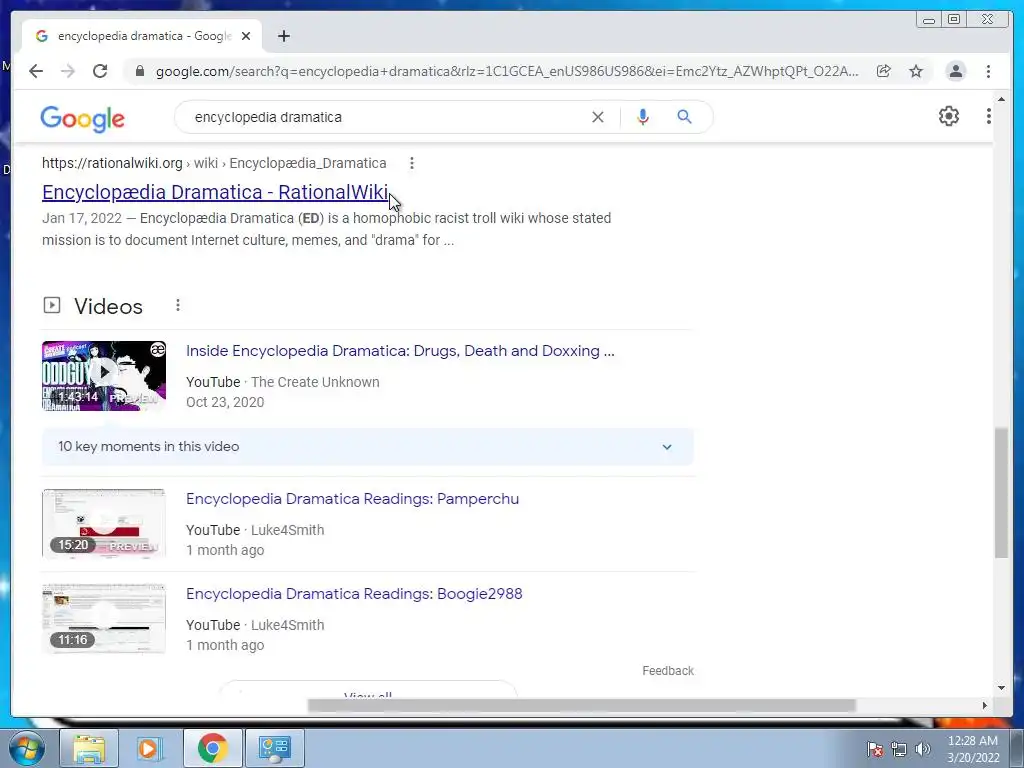1024x768 pixels.
Task: Click the horizontal scrollbar thumb
Action: pos(581,705)
